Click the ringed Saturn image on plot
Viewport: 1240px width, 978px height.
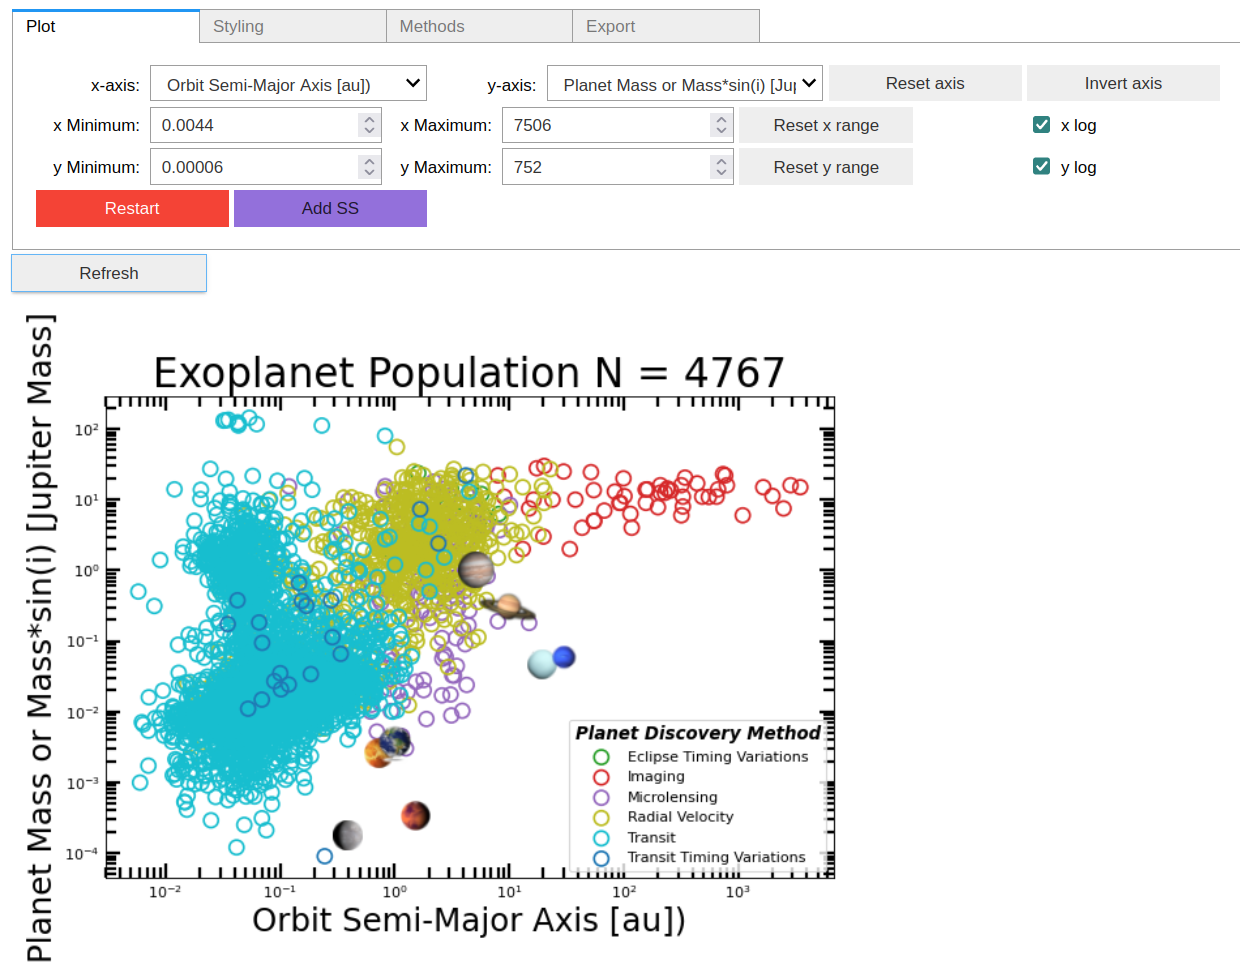[508, 606]
